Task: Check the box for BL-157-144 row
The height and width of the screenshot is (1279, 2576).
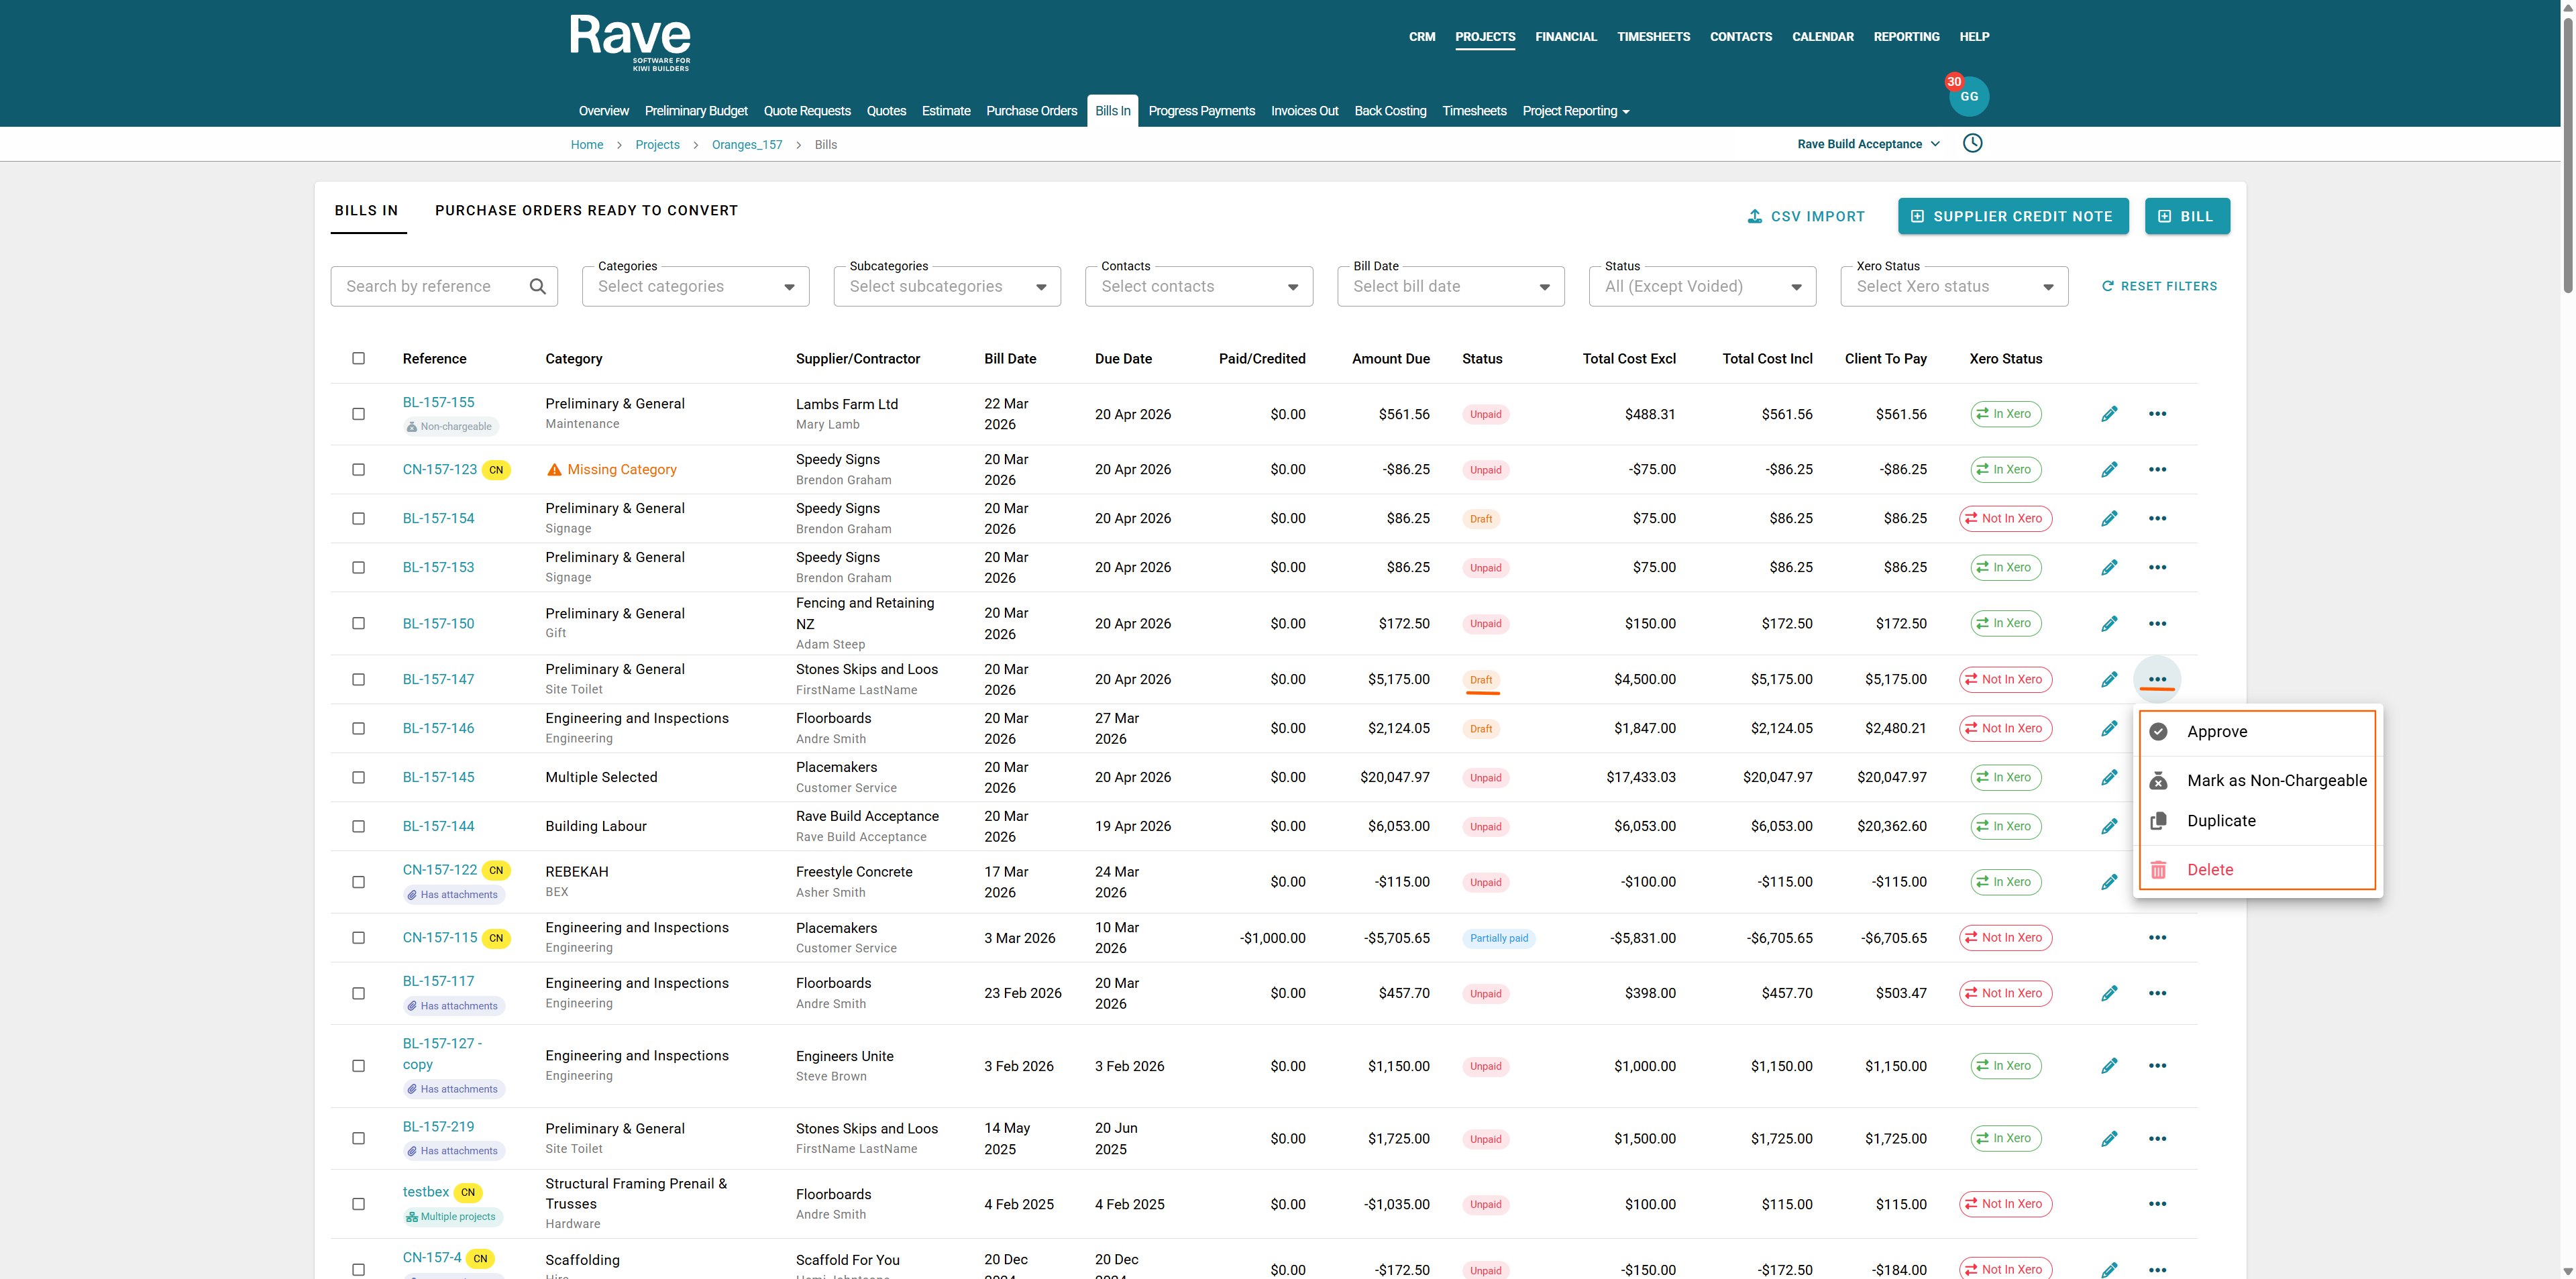Action: click(x=358, y=826)
